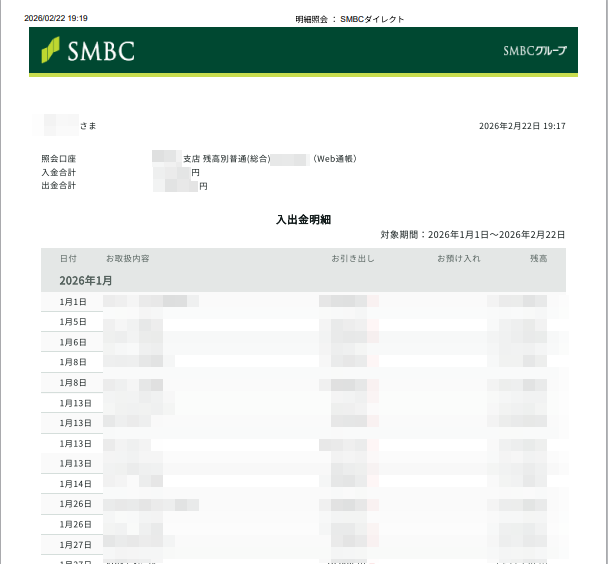608x564 pixels.
Task: Click the SMBCグループ logo in the banner
Action: pyautogui.click(x=534, y=51)
